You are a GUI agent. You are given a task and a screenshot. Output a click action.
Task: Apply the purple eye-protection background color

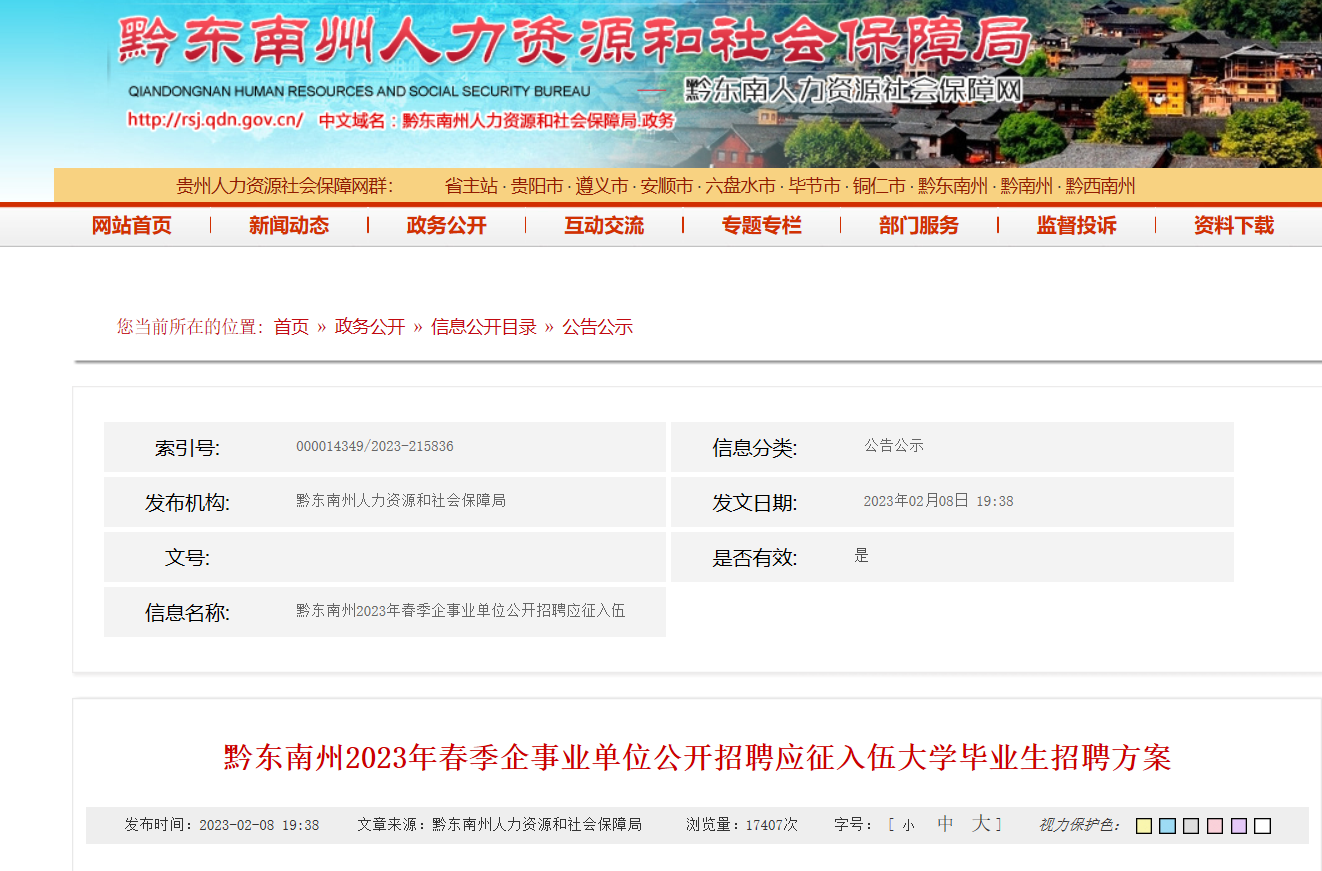click(x=1239, y=826)
